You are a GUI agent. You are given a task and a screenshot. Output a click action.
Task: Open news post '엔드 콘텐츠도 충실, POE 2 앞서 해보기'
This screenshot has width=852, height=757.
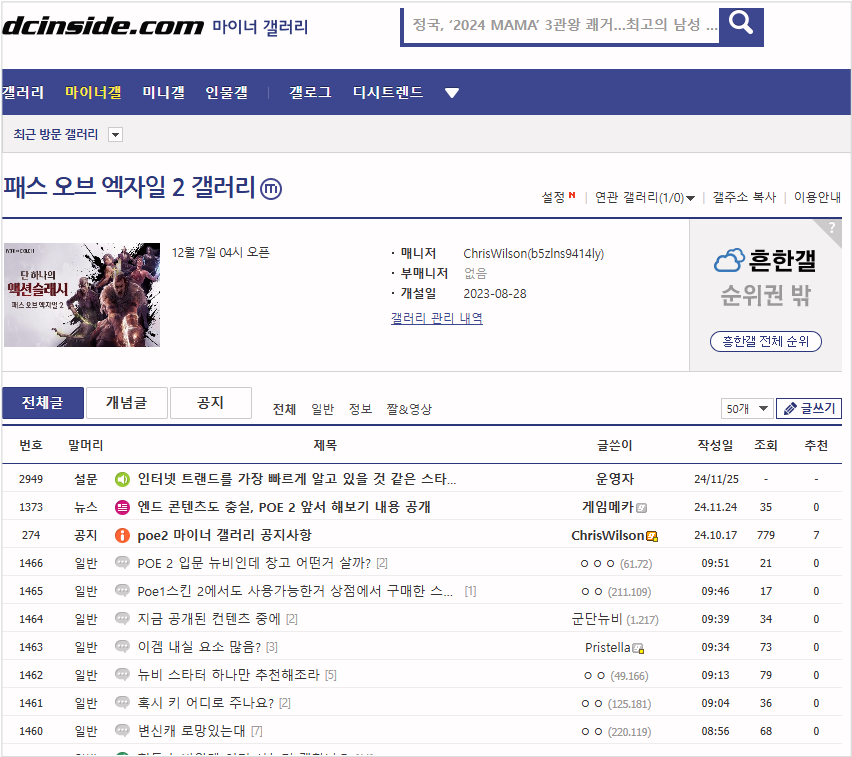pos(284,508)
